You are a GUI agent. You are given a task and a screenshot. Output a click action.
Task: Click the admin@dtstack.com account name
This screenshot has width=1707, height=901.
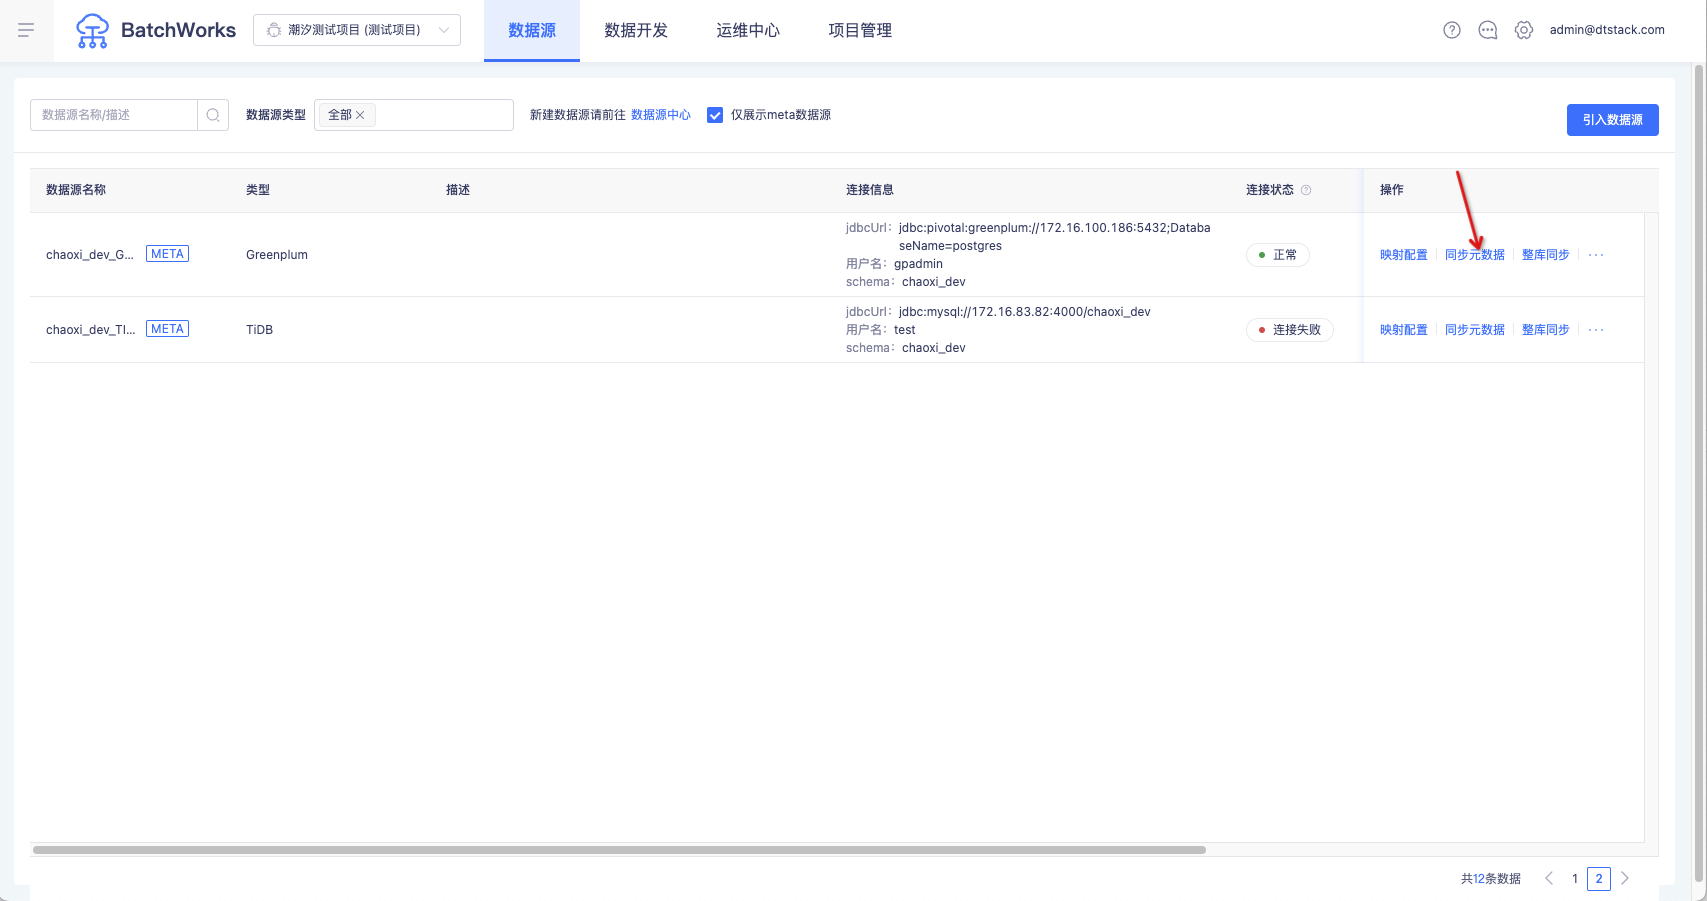pos(1607,30)
